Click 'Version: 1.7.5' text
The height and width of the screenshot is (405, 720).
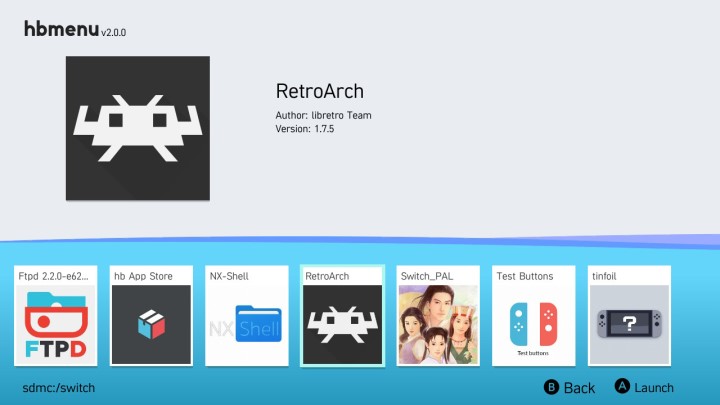[x=304, y=129]
